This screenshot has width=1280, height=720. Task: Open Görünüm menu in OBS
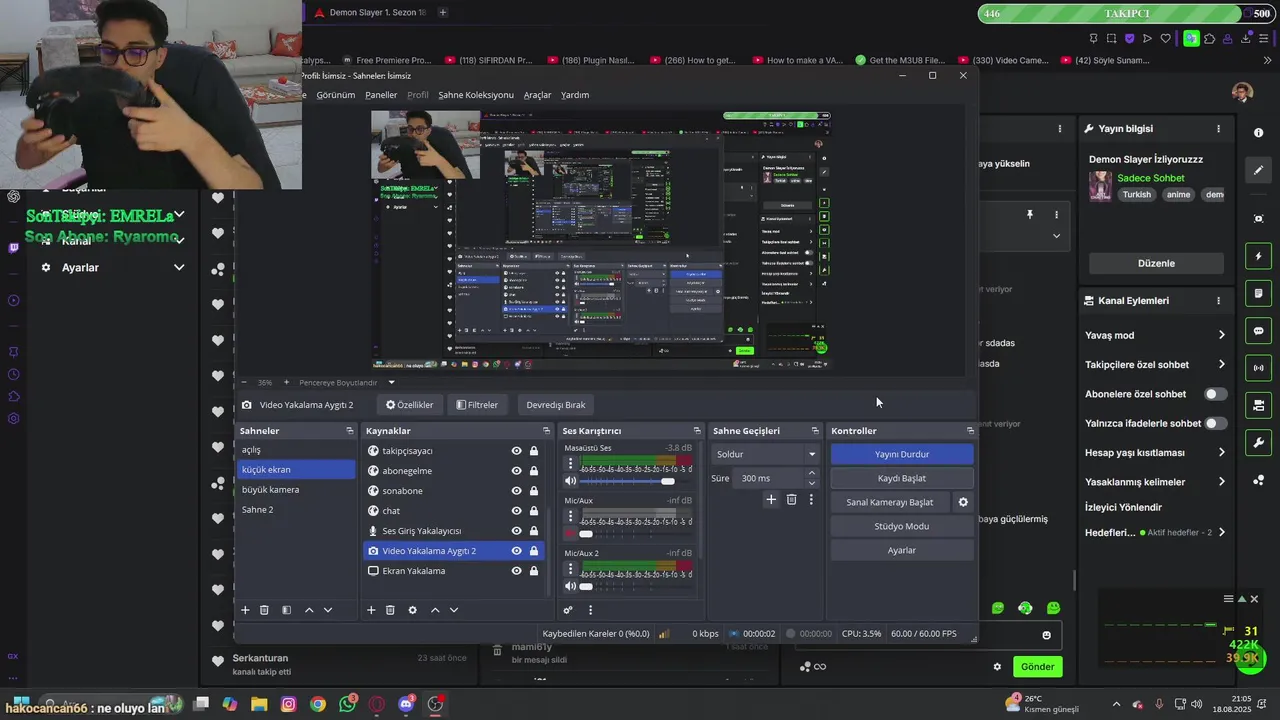tap(336, 95)
